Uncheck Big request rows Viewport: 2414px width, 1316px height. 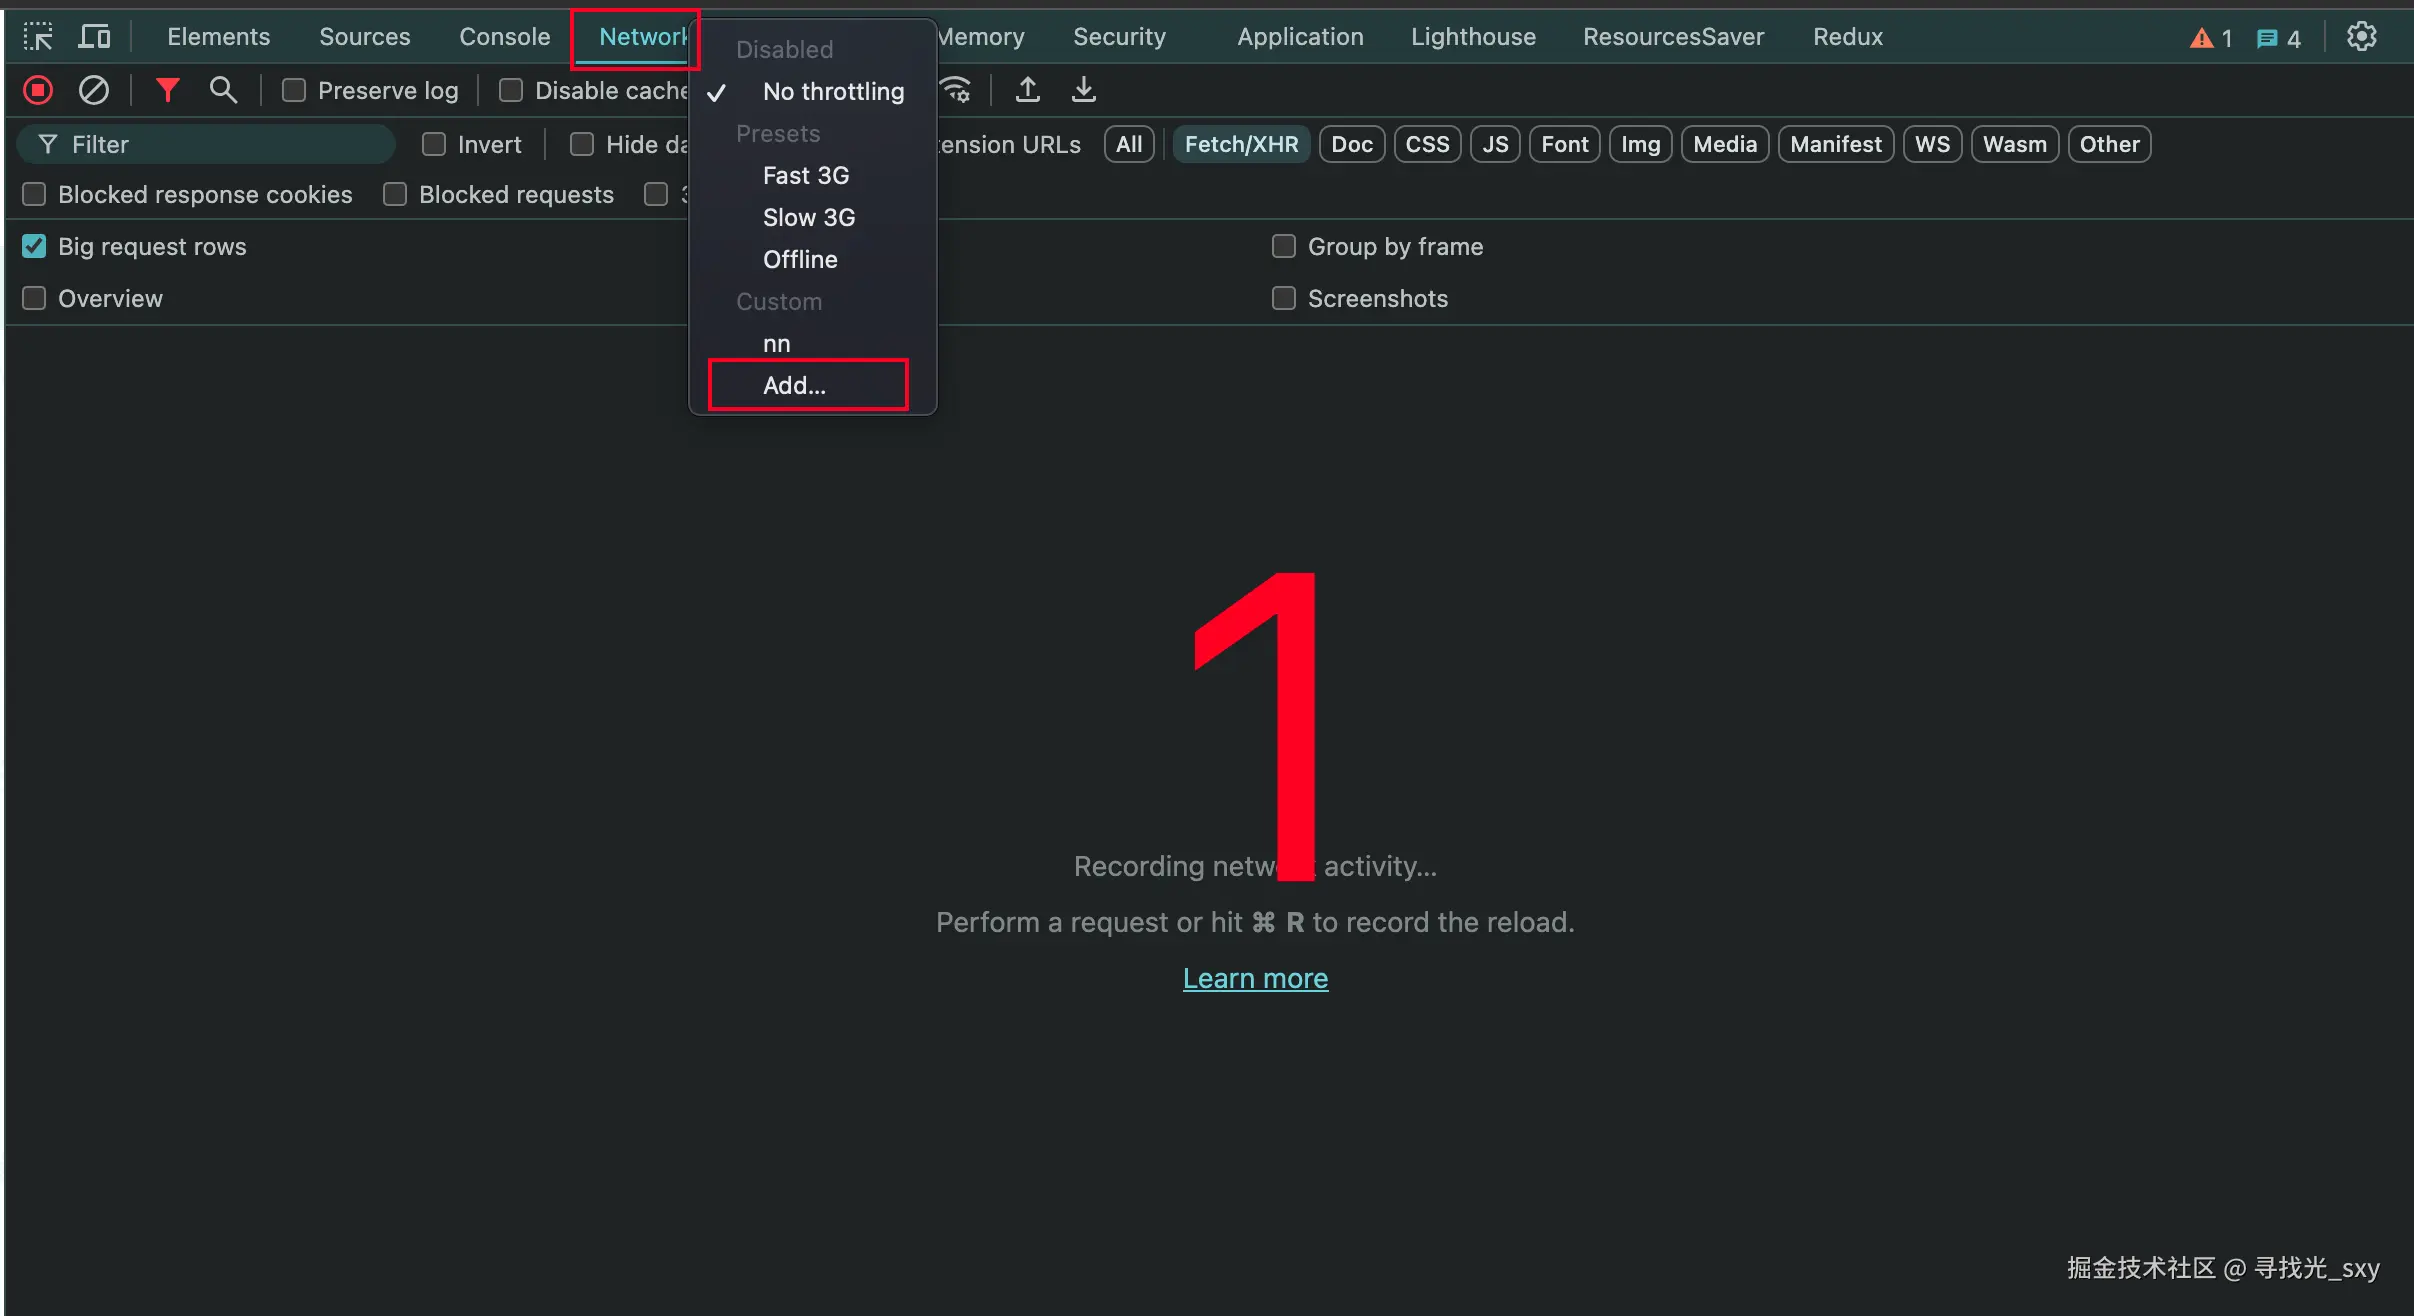[x=34, y=246]
